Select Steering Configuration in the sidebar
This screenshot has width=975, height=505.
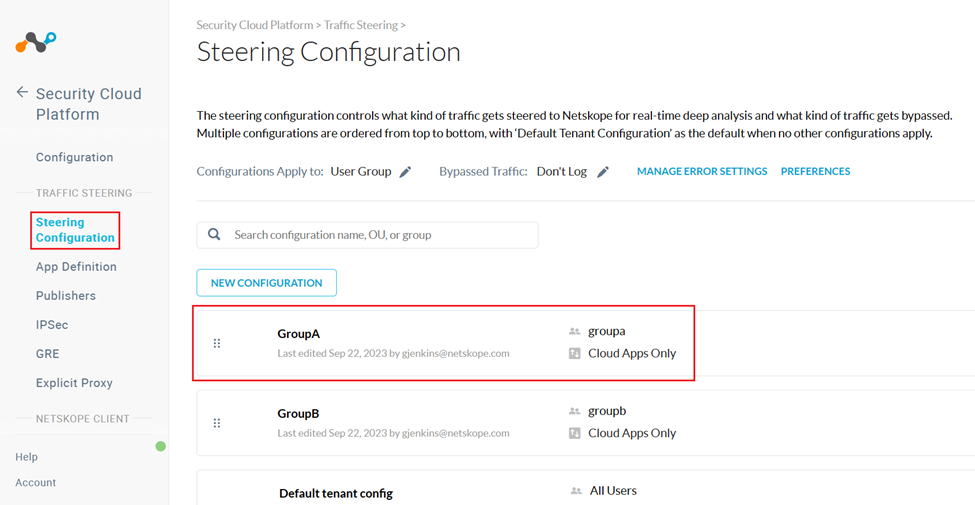[75, 229]
